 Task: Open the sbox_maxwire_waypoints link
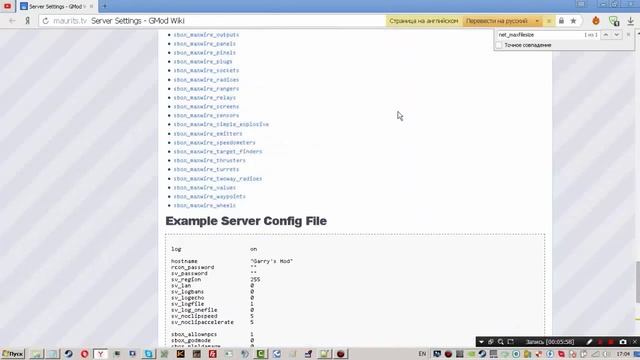[209, 196]
